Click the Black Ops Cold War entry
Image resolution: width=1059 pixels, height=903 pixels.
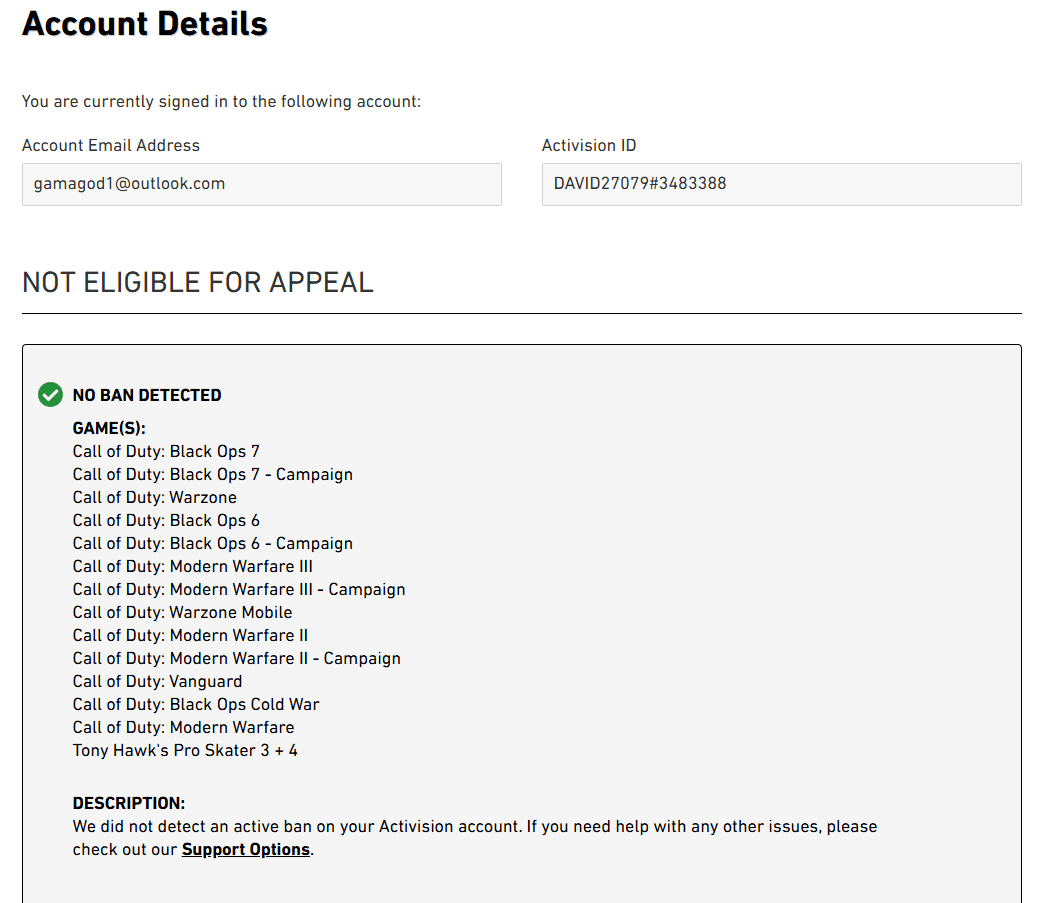196,704
